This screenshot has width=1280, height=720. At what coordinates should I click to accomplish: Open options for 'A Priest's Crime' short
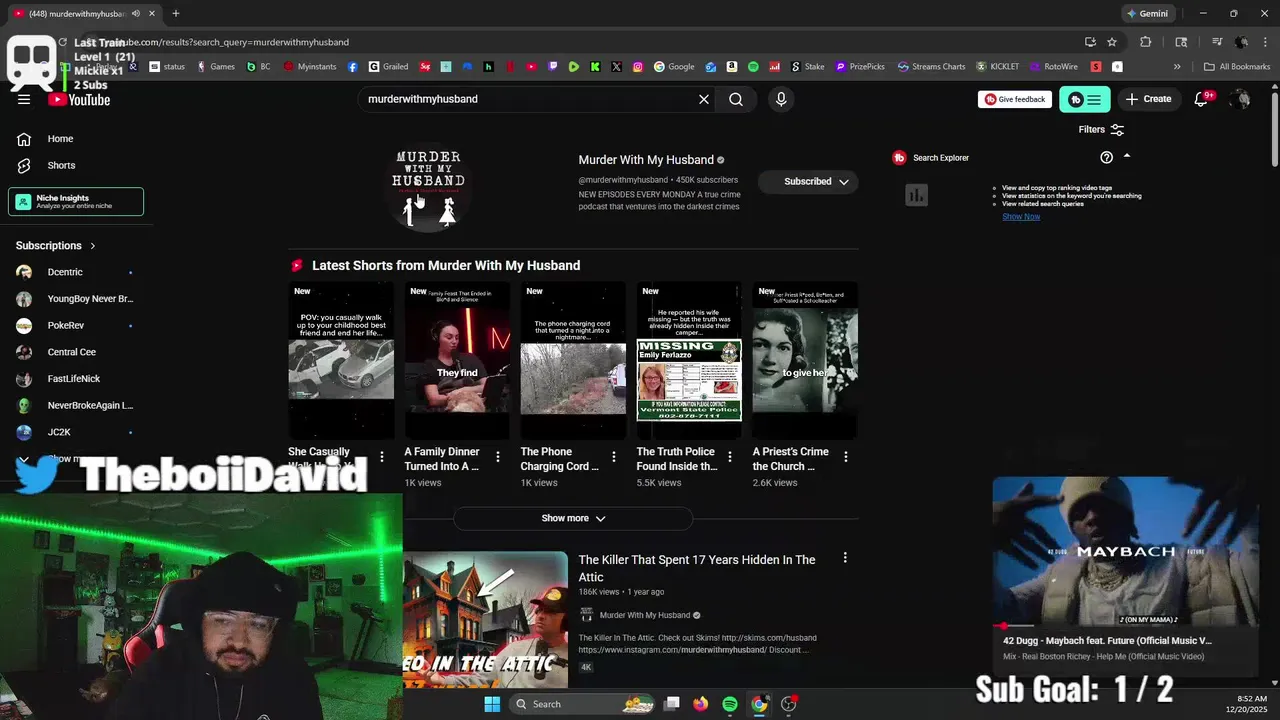point(845,457)
